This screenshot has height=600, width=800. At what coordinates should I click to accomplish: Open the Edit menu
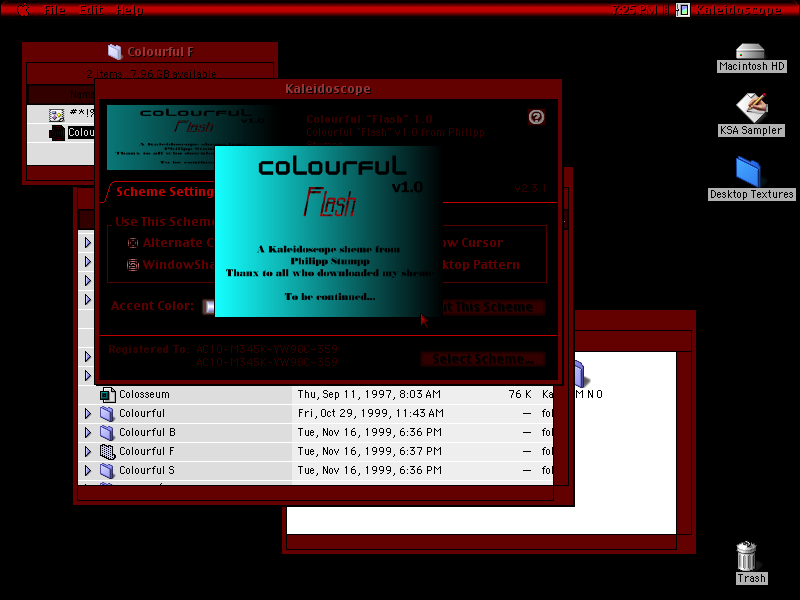point(91,10)
